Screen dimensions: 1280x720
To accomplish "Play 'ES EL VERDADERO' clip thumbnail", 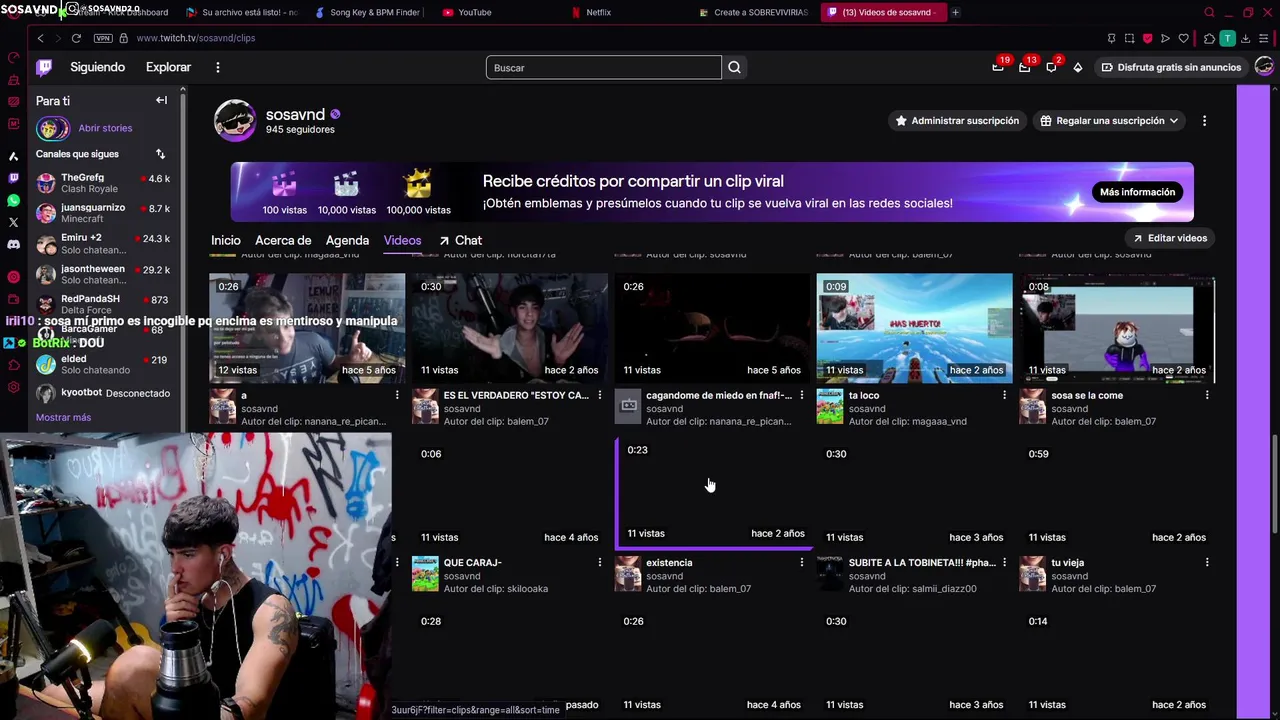I will (x=509, y=328).
